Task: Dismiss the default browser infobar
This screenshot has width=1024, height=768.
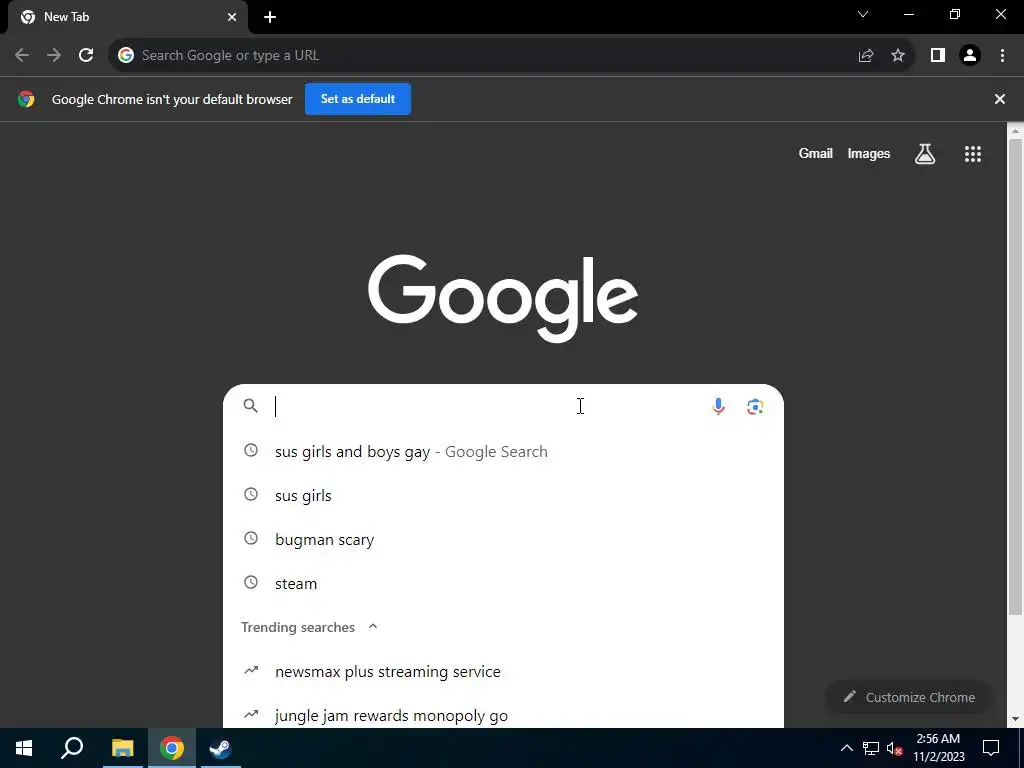Action: (1000, 99)
